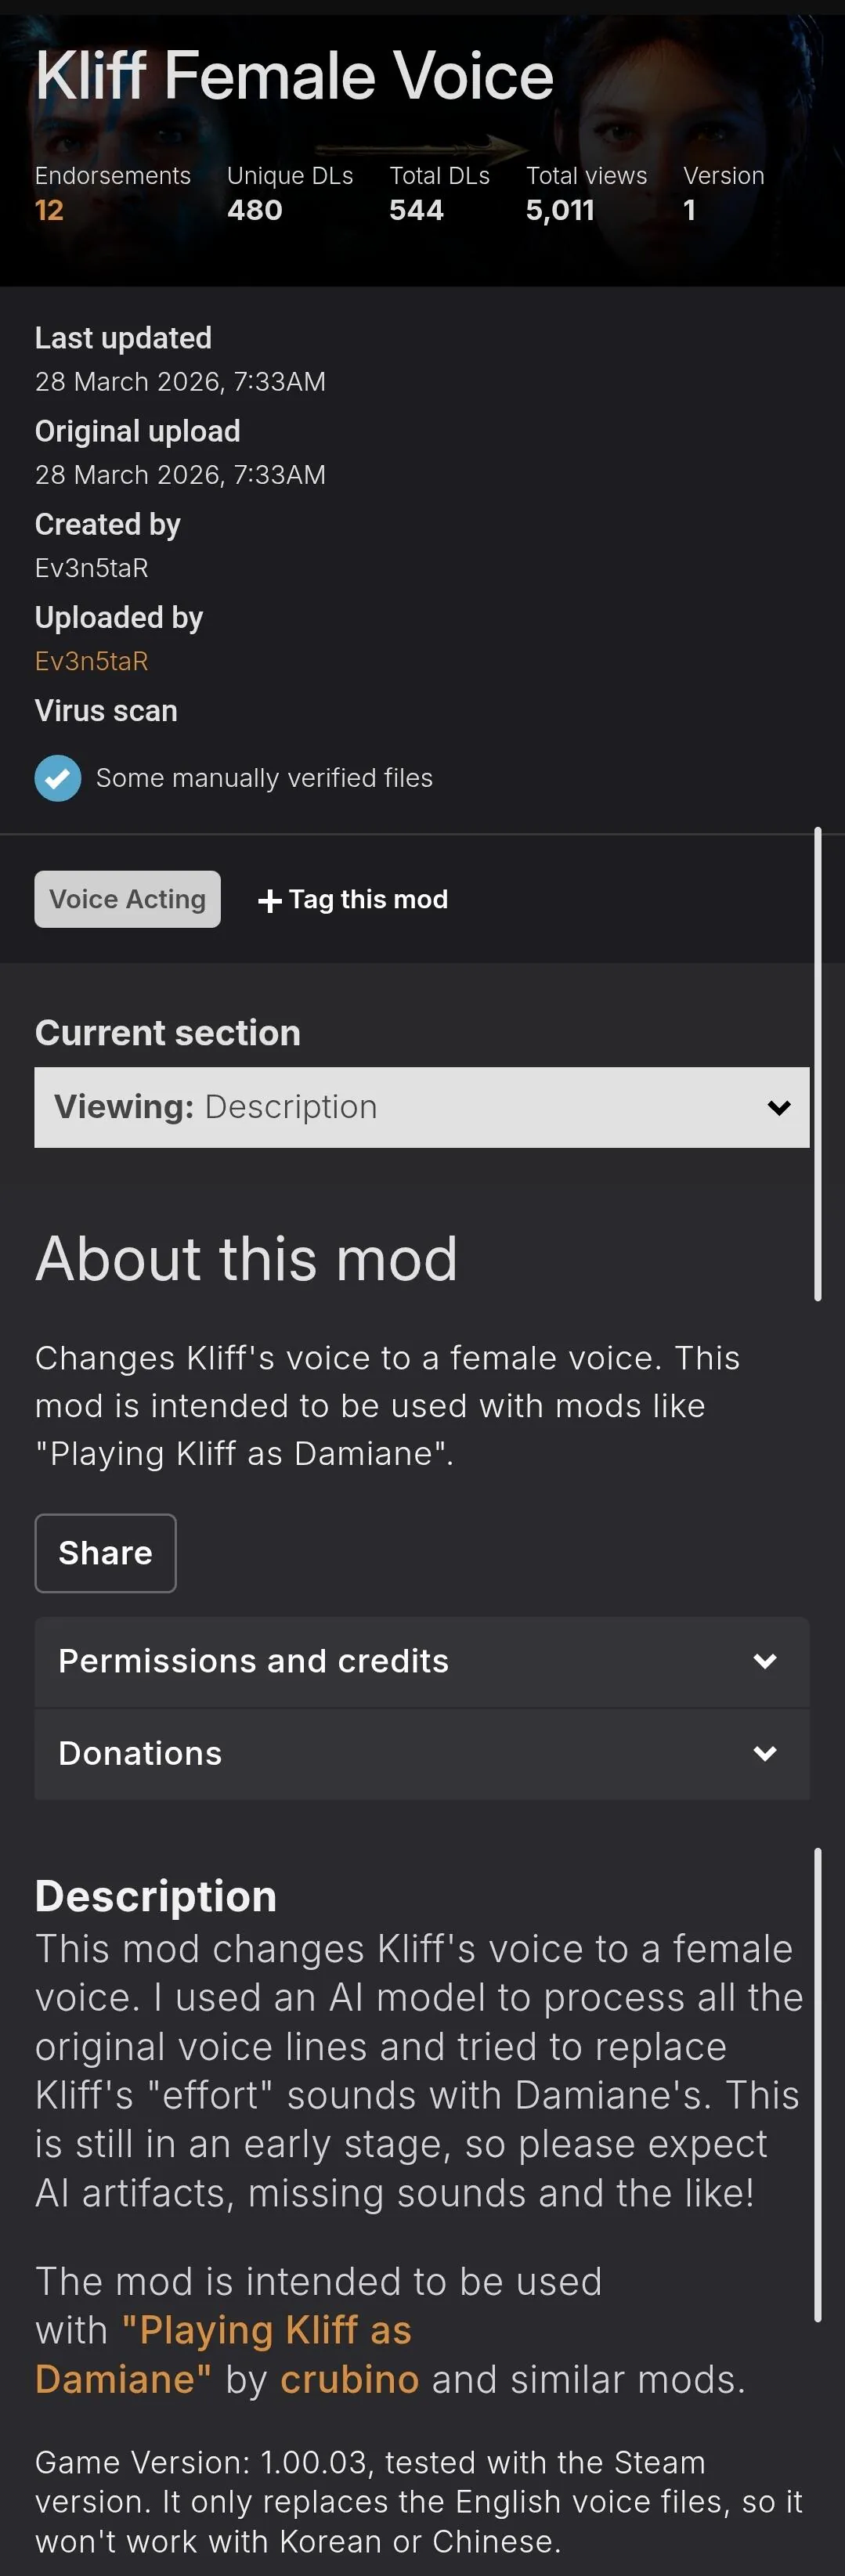Click the orange endorsements count 12

pyautogui.click(x=49, y=210)
